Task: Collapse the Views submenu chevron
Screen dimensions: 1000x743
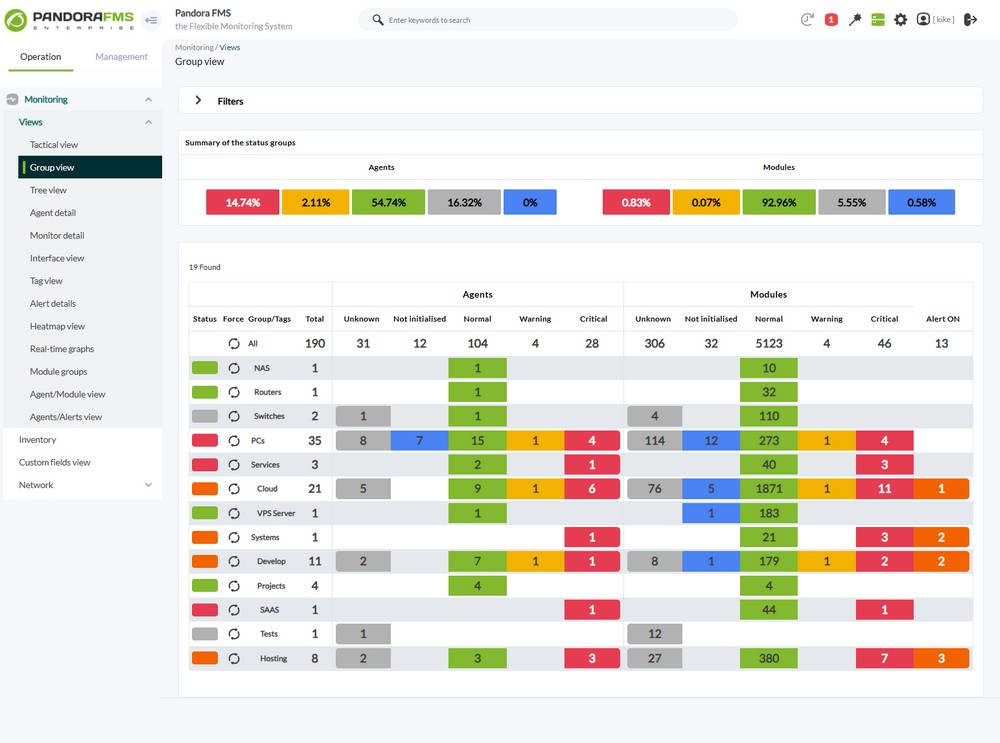Action: click(148, 122)
